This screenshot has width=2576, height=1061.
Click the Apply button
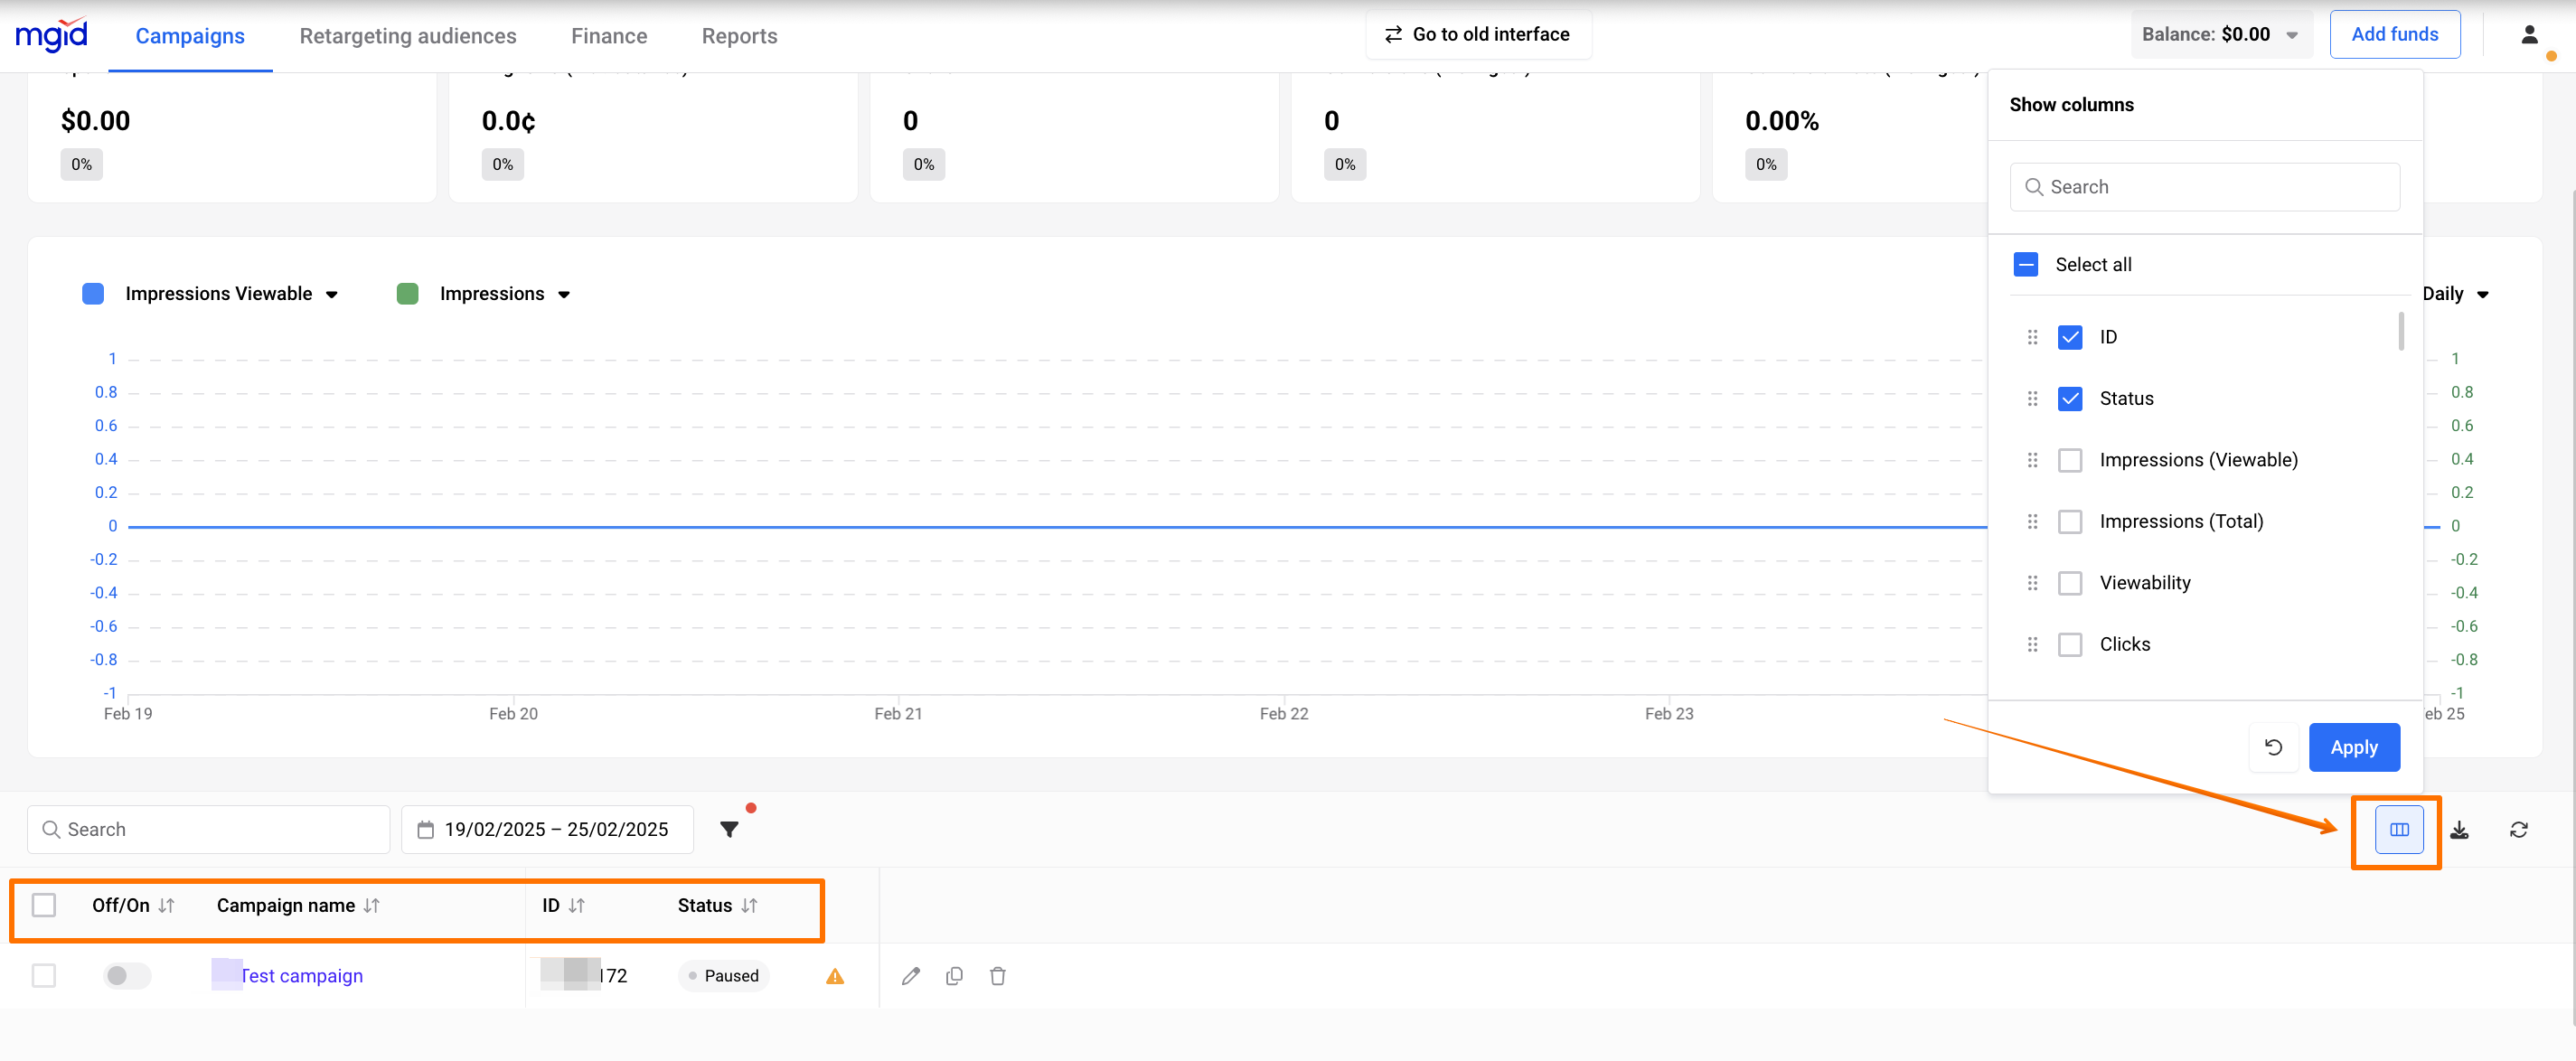2353,747
